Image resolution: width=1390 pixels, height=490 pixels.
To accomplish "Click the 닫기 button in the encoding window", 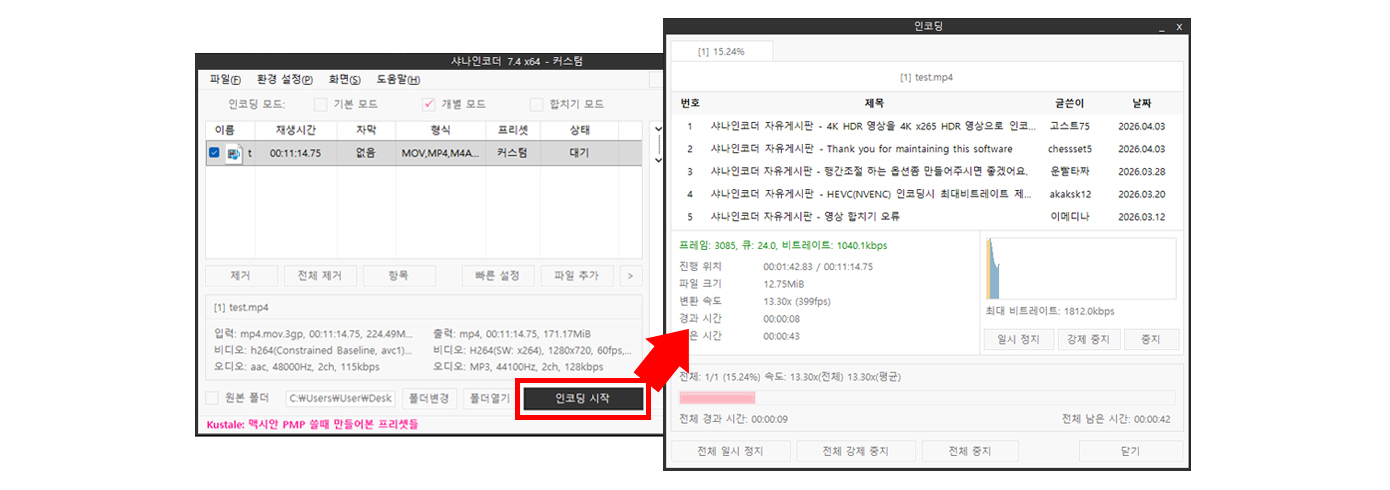I will 1130,451.
